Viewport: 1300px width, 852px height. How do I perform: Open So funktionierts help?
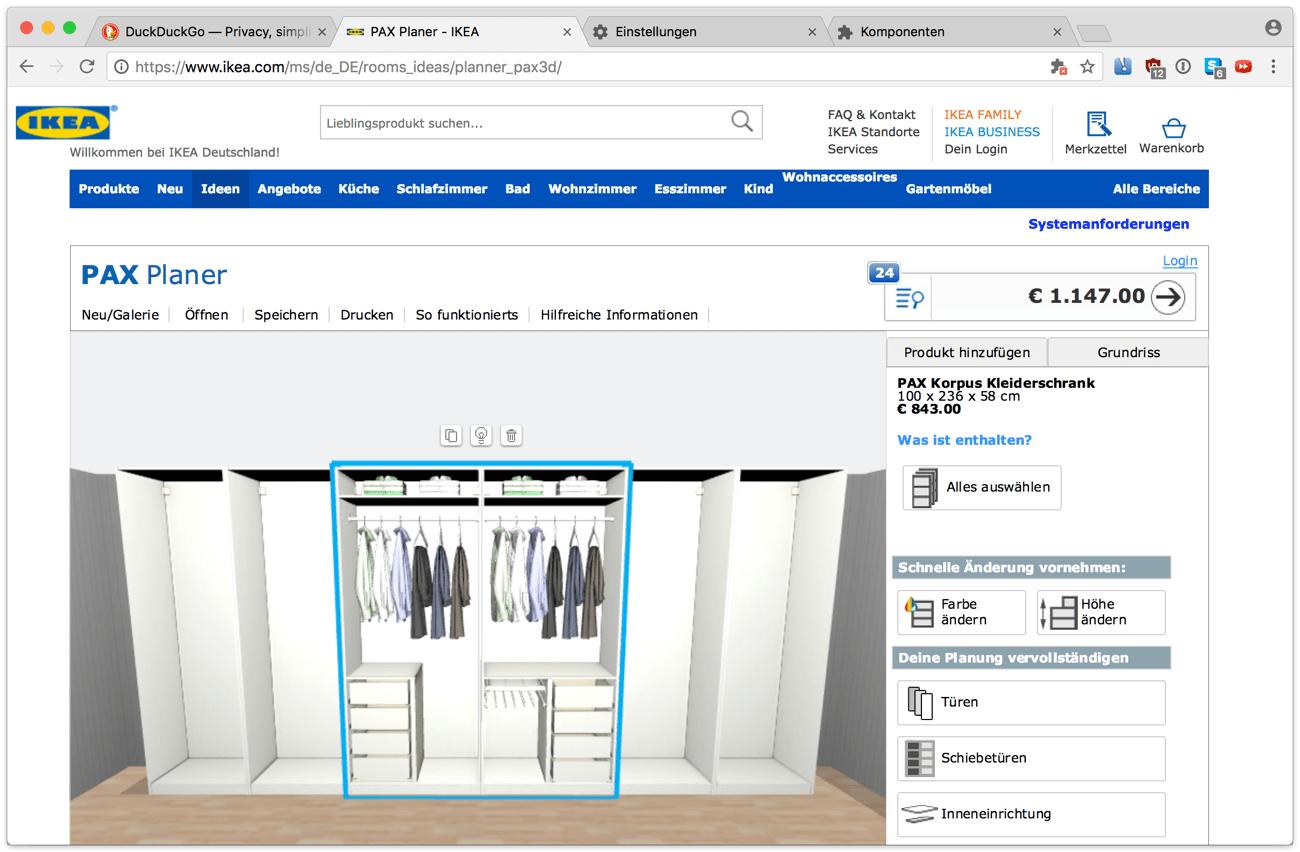(467, 315)
